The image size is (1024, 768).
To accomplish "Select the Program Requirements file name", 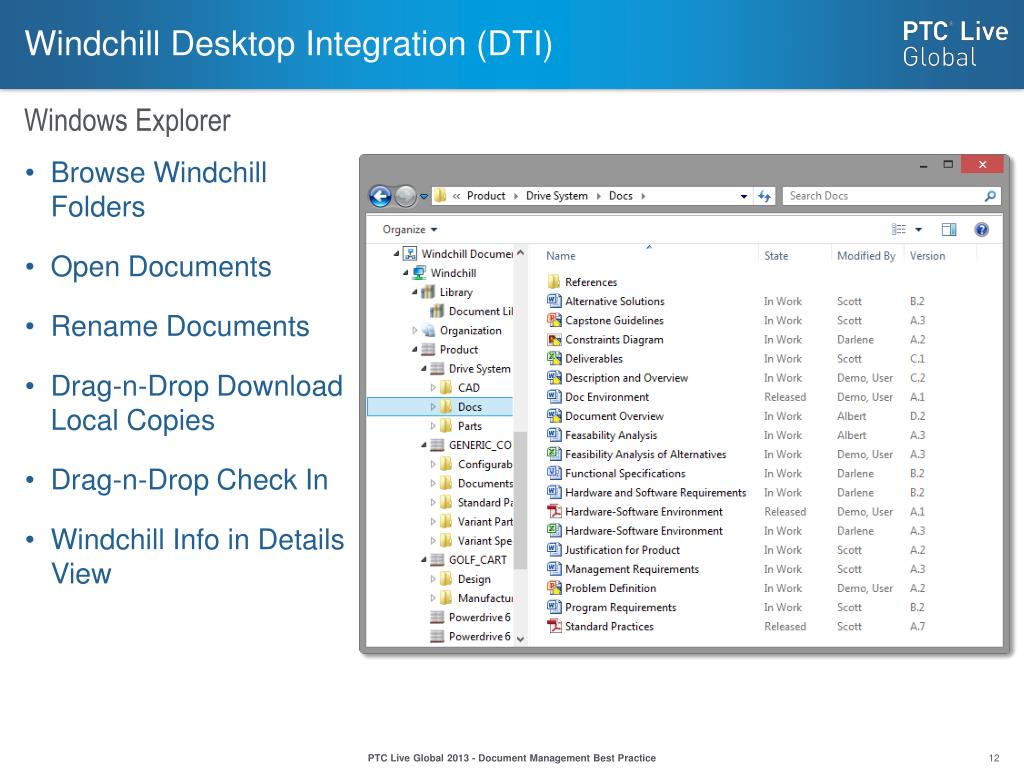I will tap(620, 607).
